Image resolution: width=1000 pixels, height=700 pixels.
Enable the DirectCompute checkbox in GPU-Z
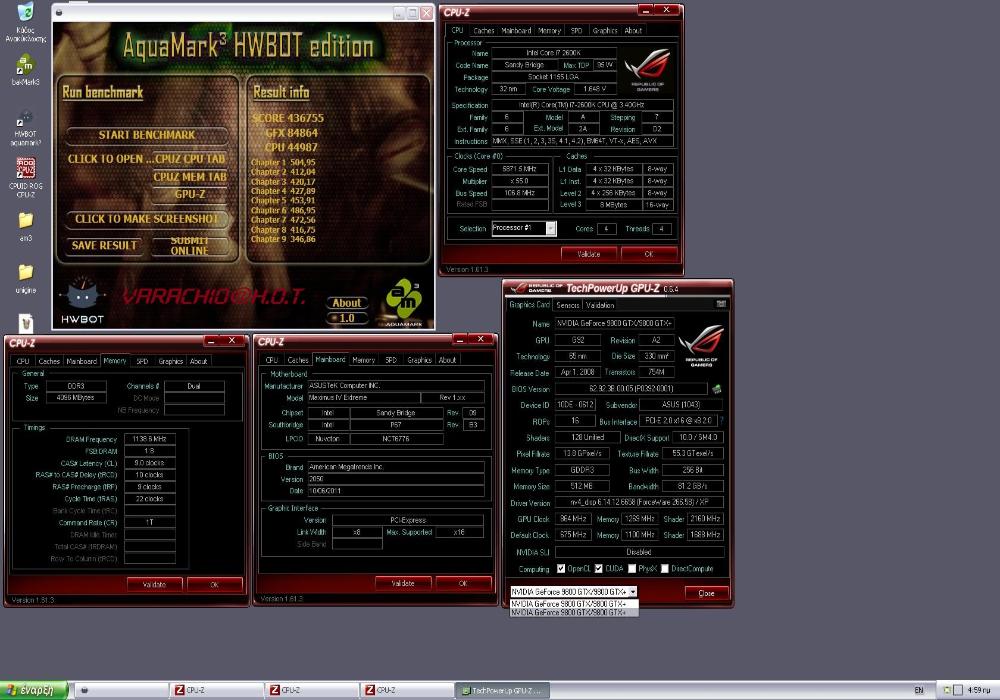pyautogui.click(x=665, y=569)
